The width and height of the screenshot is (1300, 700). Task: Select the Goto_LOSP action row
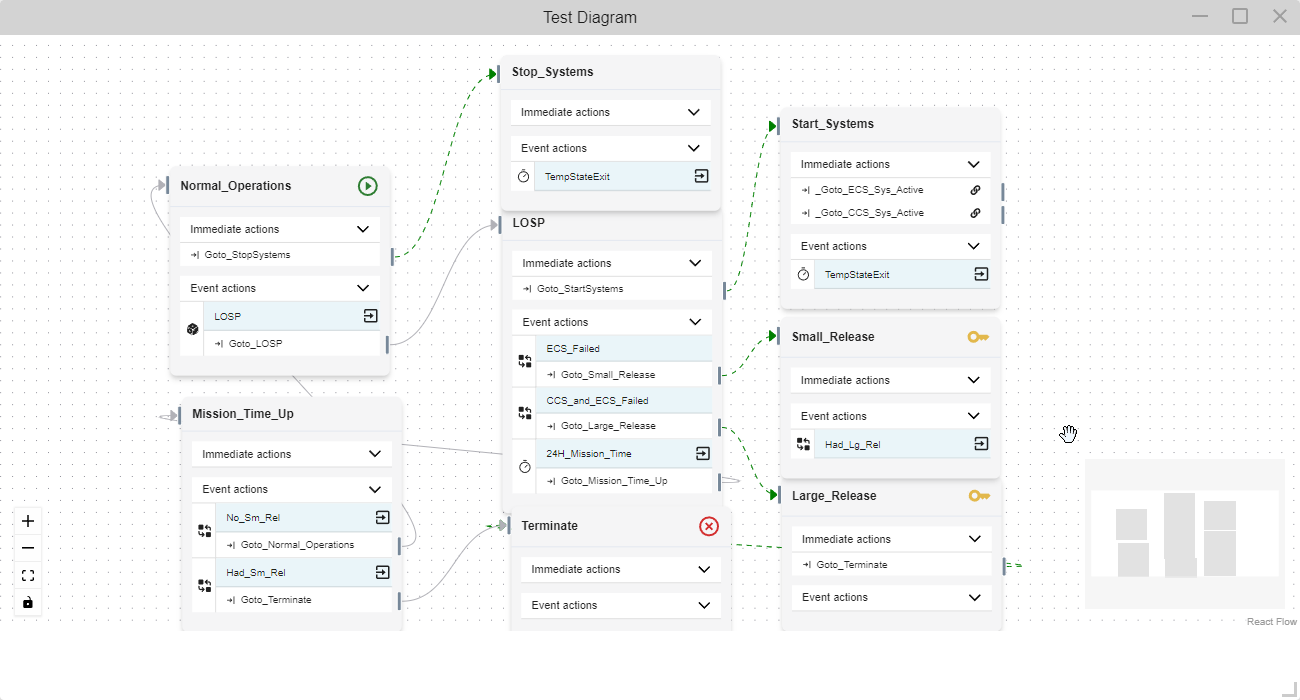[292, 343]
